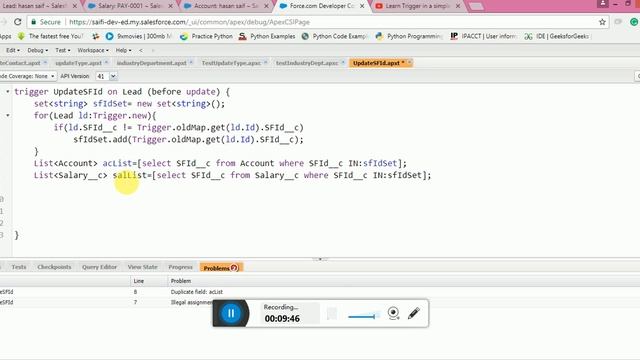The width and height of the screenshot is (640, 360).
Task: Bookmark this page using the star icon
Action: [x=602, y=22]
